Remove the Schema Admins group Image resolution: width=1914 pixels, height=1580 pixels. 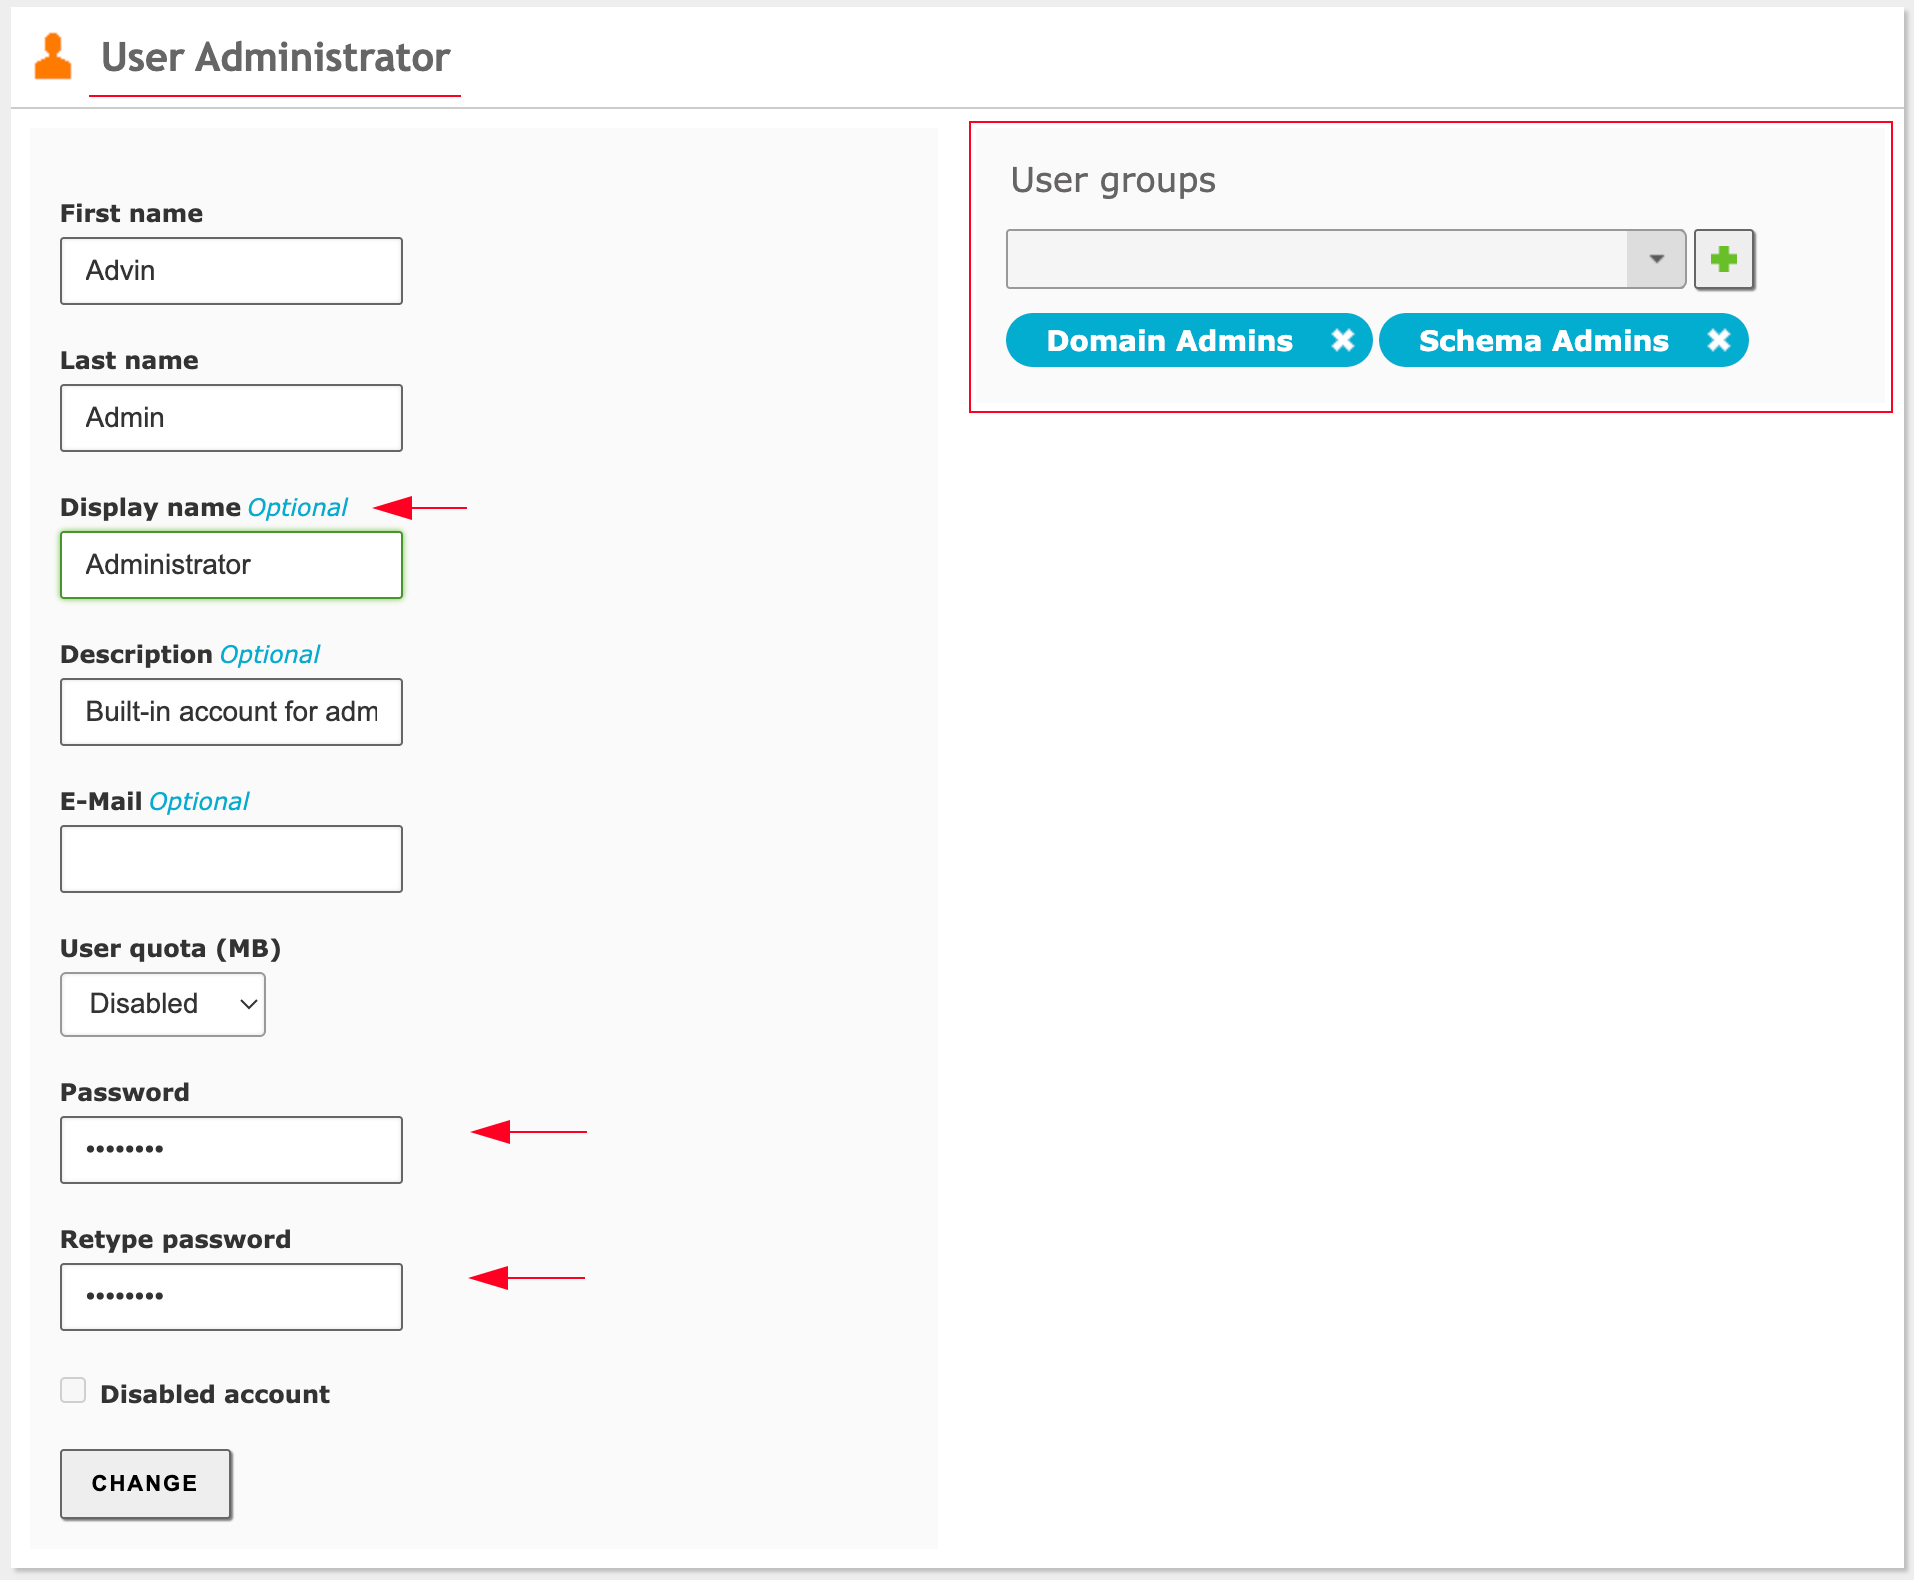click(x=1718, y=341)
